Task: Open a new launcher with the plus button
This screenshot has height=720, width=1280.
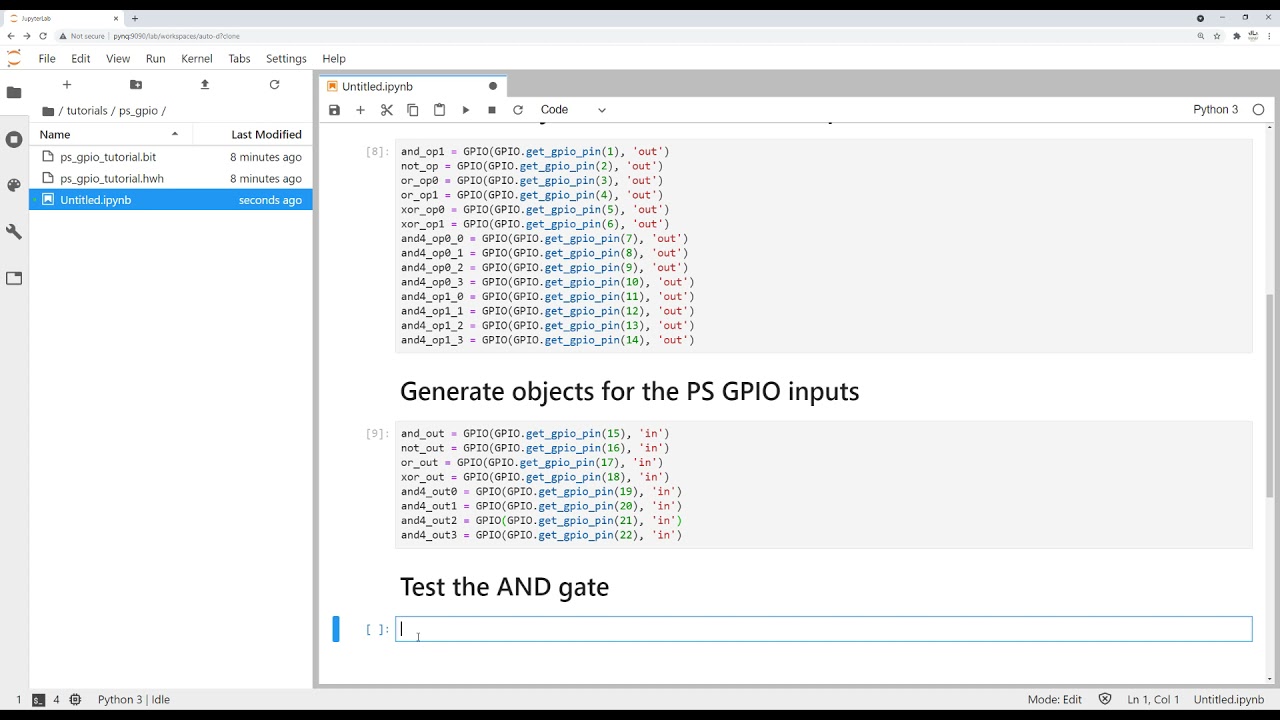Action: coord(67,85)
